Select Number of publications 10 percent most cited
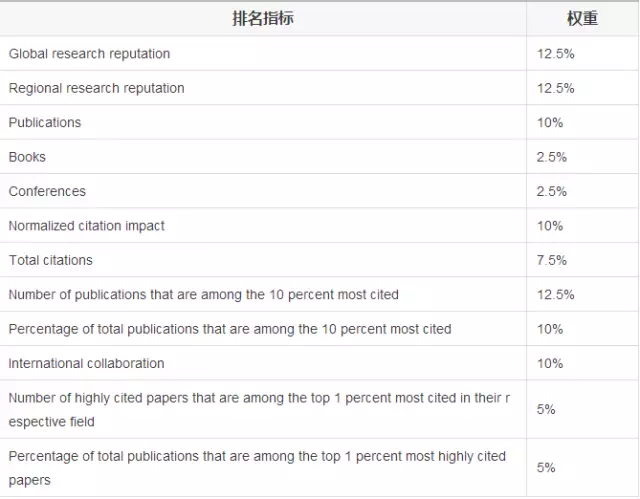This screenshot has width=640, height=499. point(204,294)
